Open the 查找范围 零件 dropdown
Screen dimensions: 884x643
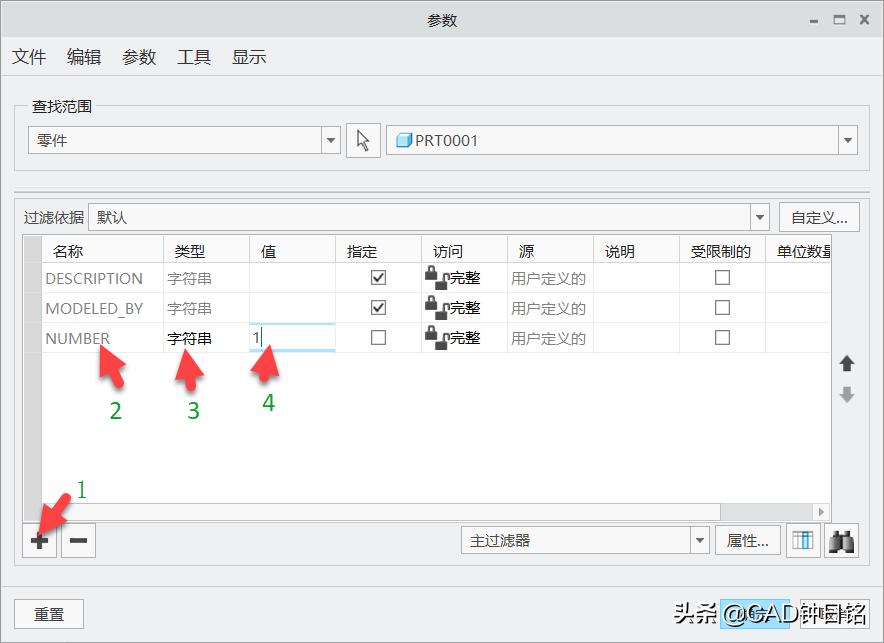coord(330,140)
